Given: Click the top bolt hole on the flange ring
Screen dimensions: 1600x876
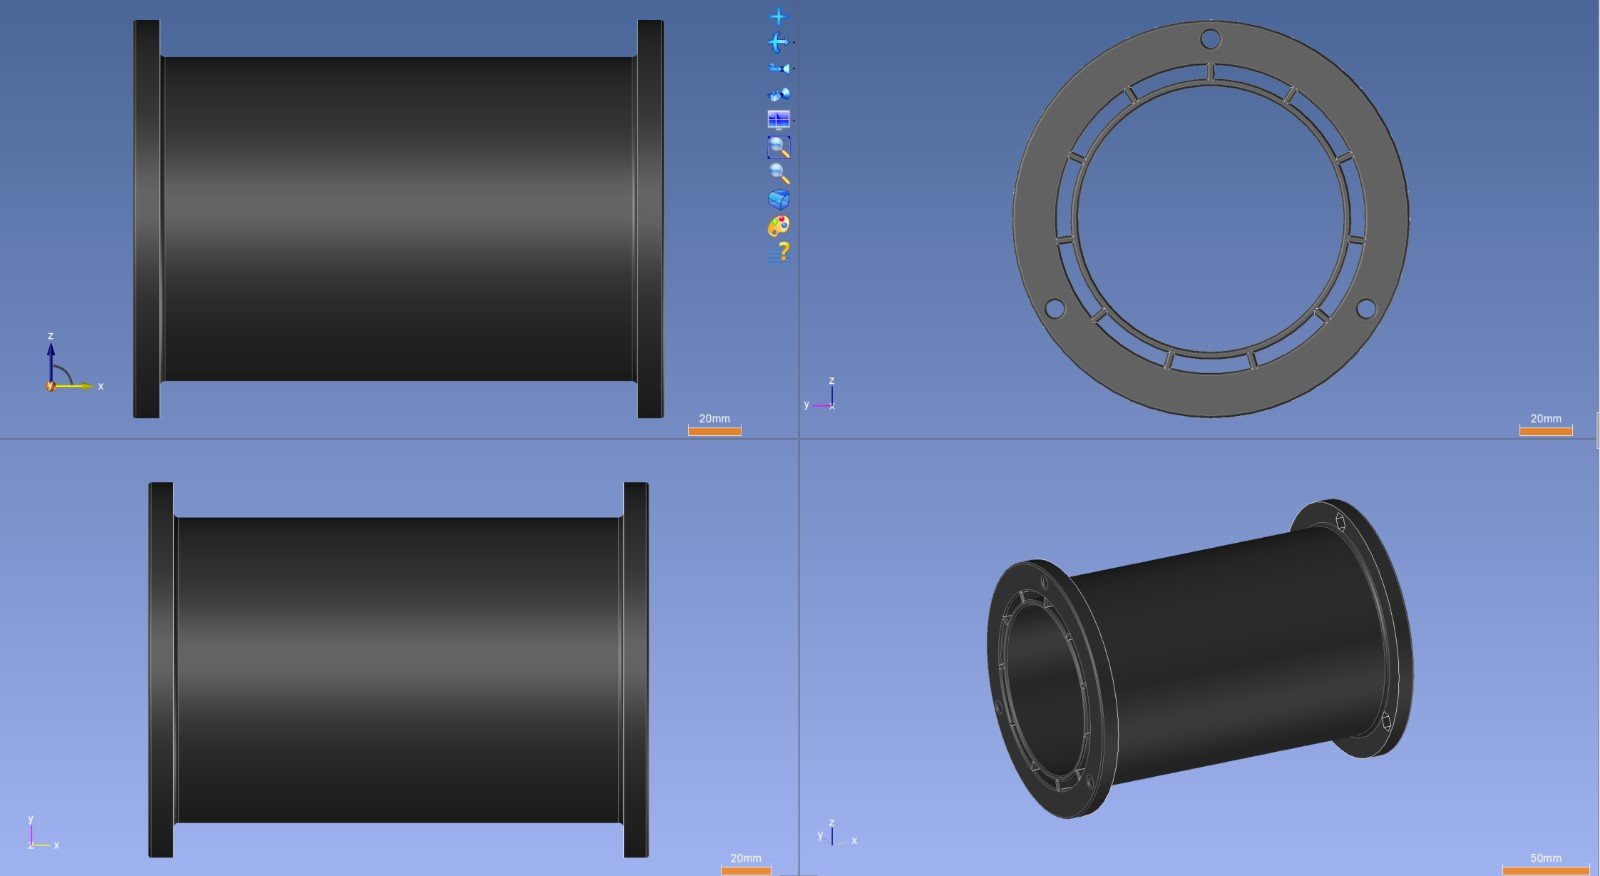Looking at the screenshot, I should pyautogui.click(x=1210, y=40).
